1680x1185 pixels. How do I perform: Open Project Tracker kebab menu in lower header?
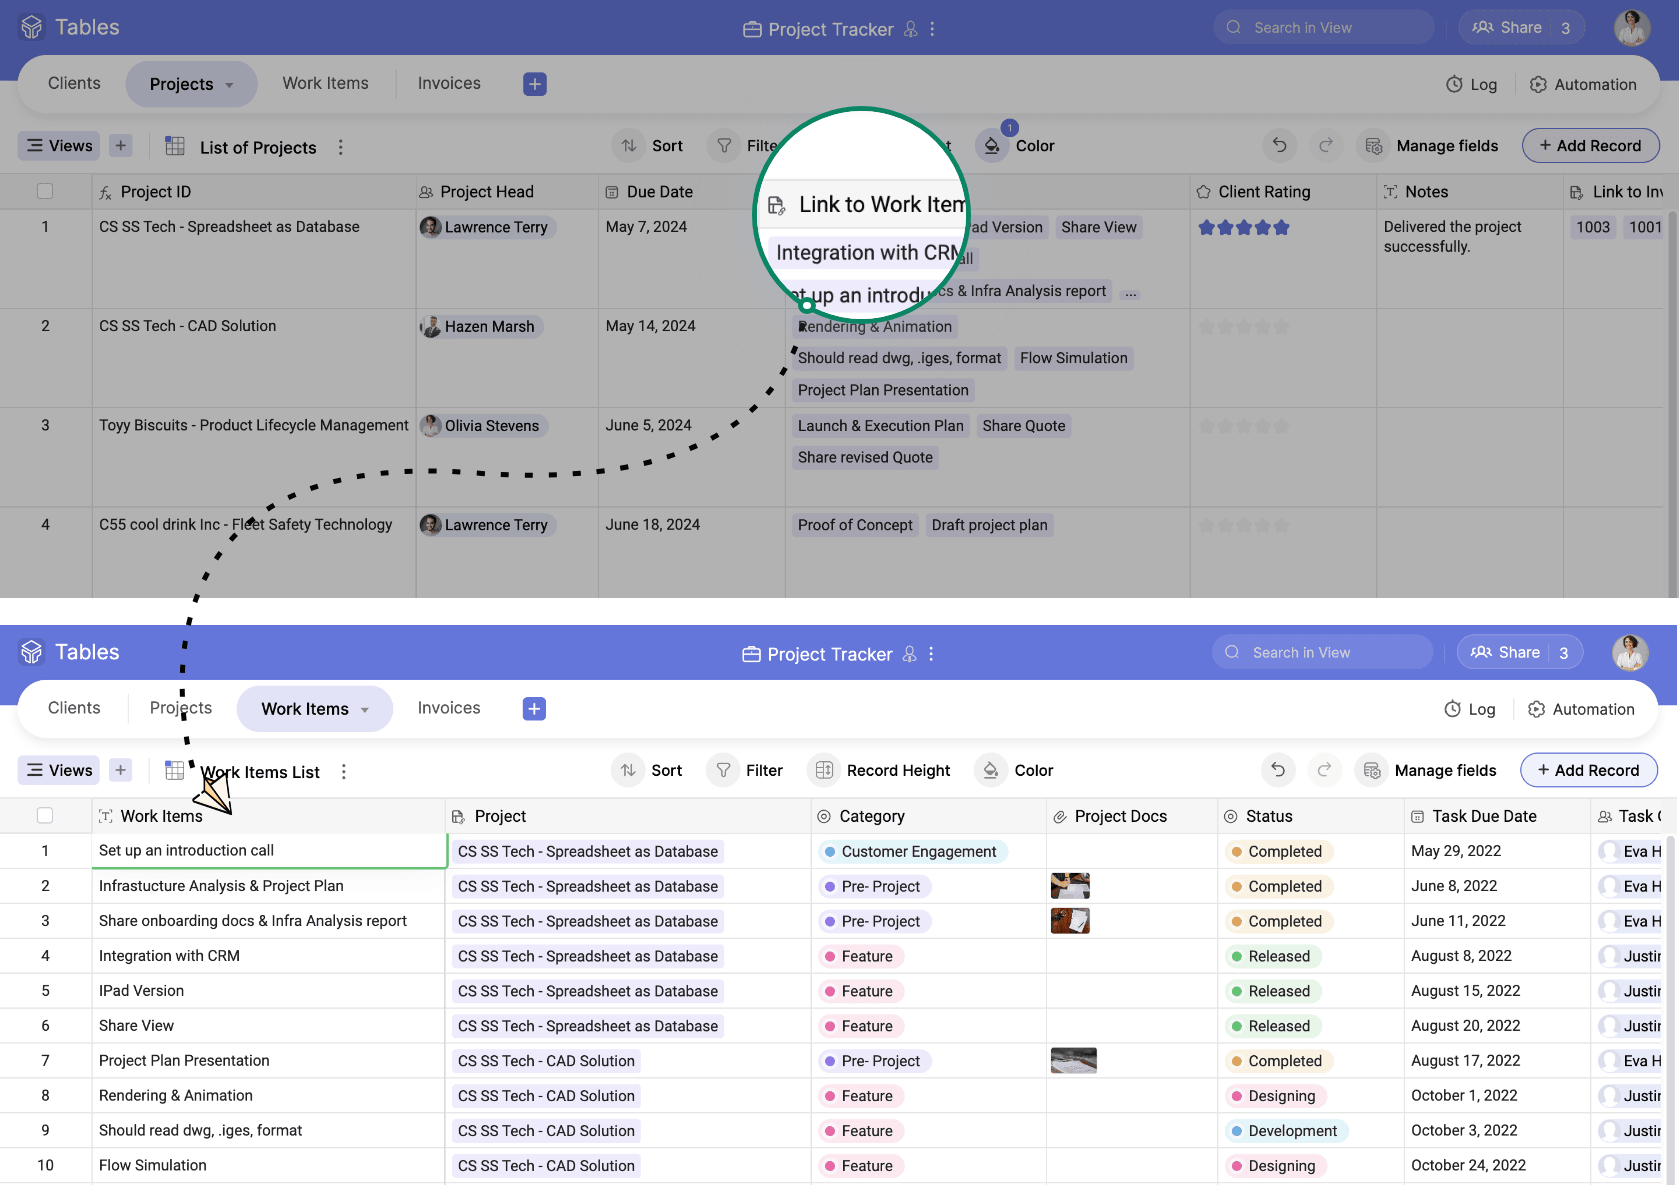click(931, 654)
